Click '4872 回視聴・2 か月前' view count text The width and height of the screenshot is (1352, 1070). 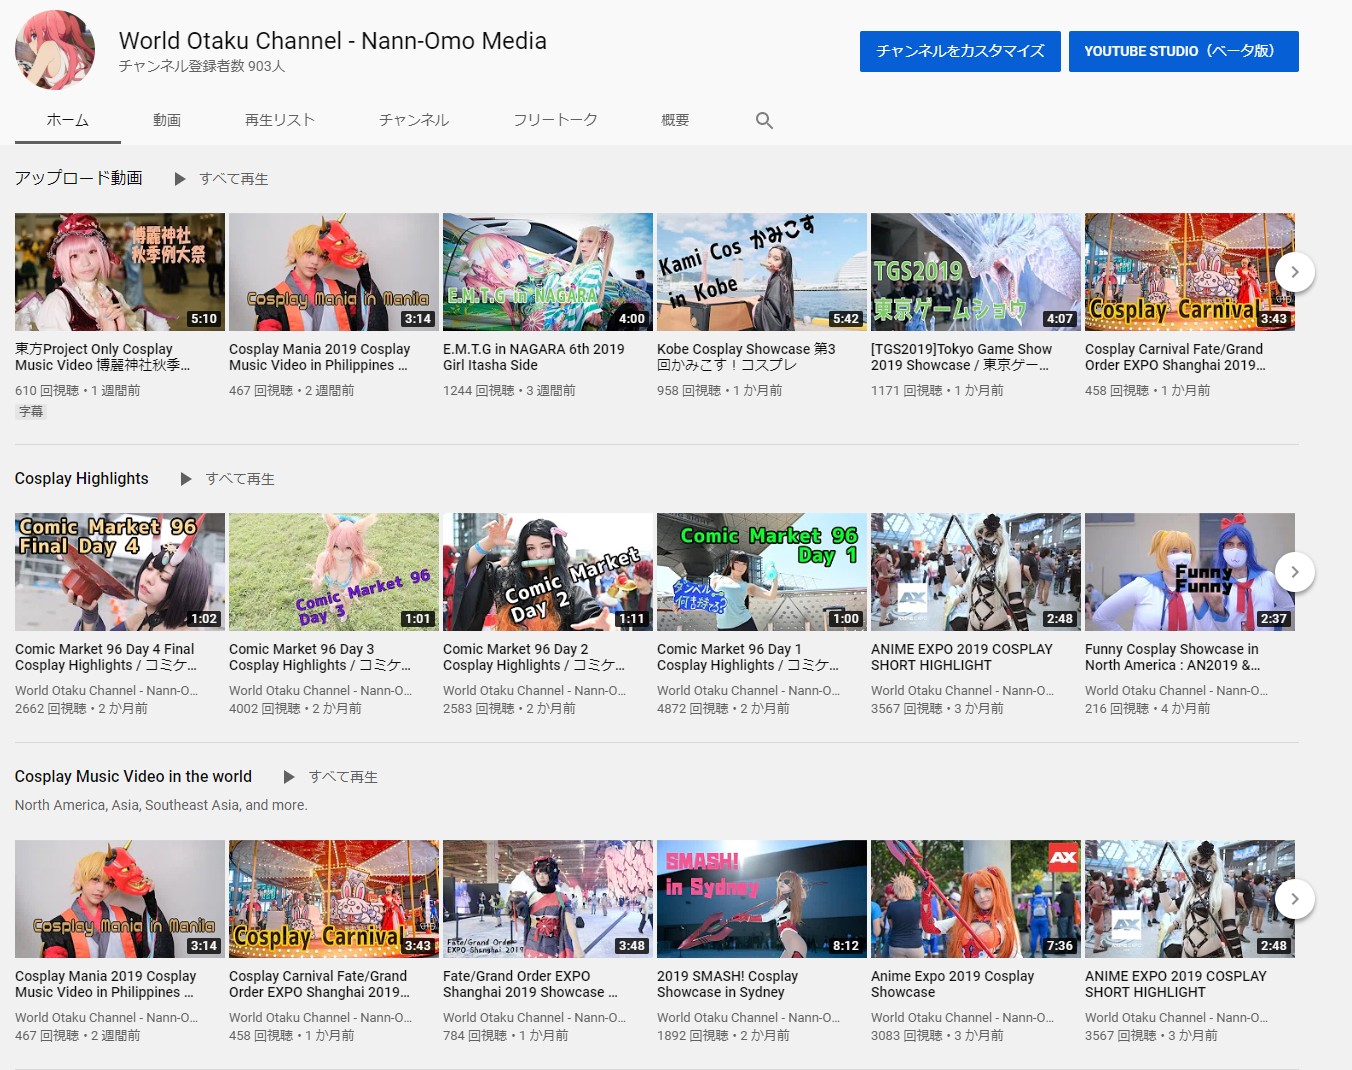coord(723,708)
